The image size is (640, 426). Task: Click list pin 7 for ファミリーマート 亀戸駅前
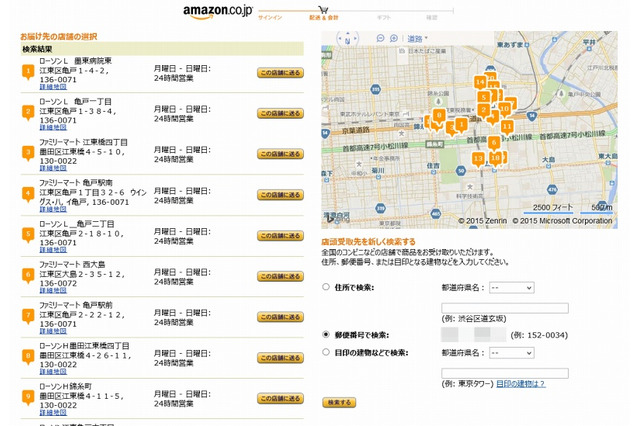pos(28,317)
